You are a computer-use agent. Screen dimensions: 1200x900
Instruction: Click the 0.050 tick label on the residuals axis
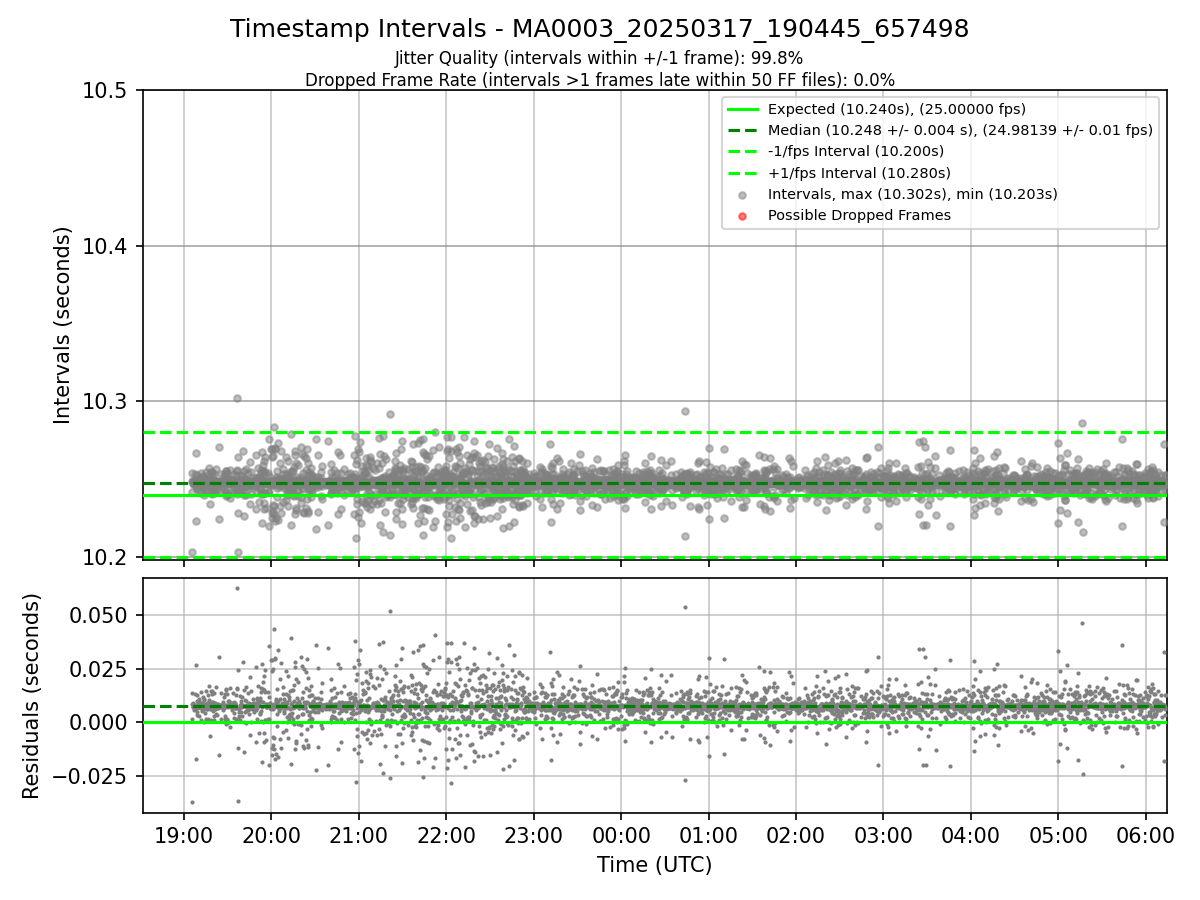tap(100, 615)
